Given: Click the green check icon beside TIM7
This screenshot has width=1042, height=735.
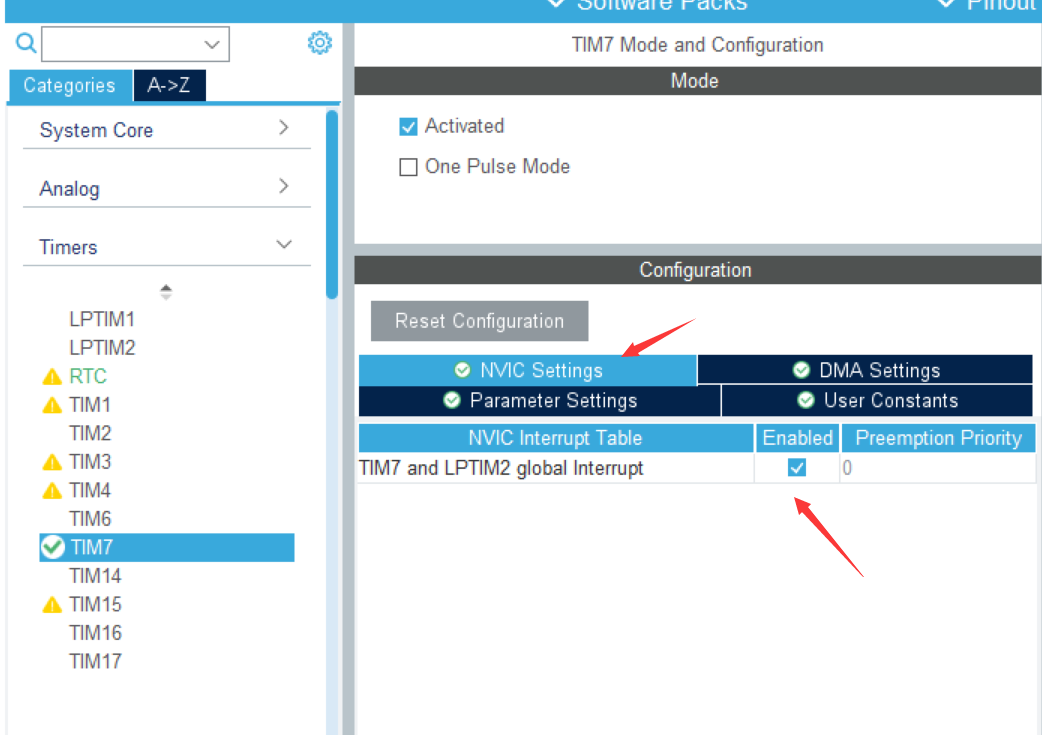Looking at the screenshot, I should (52, 547).
